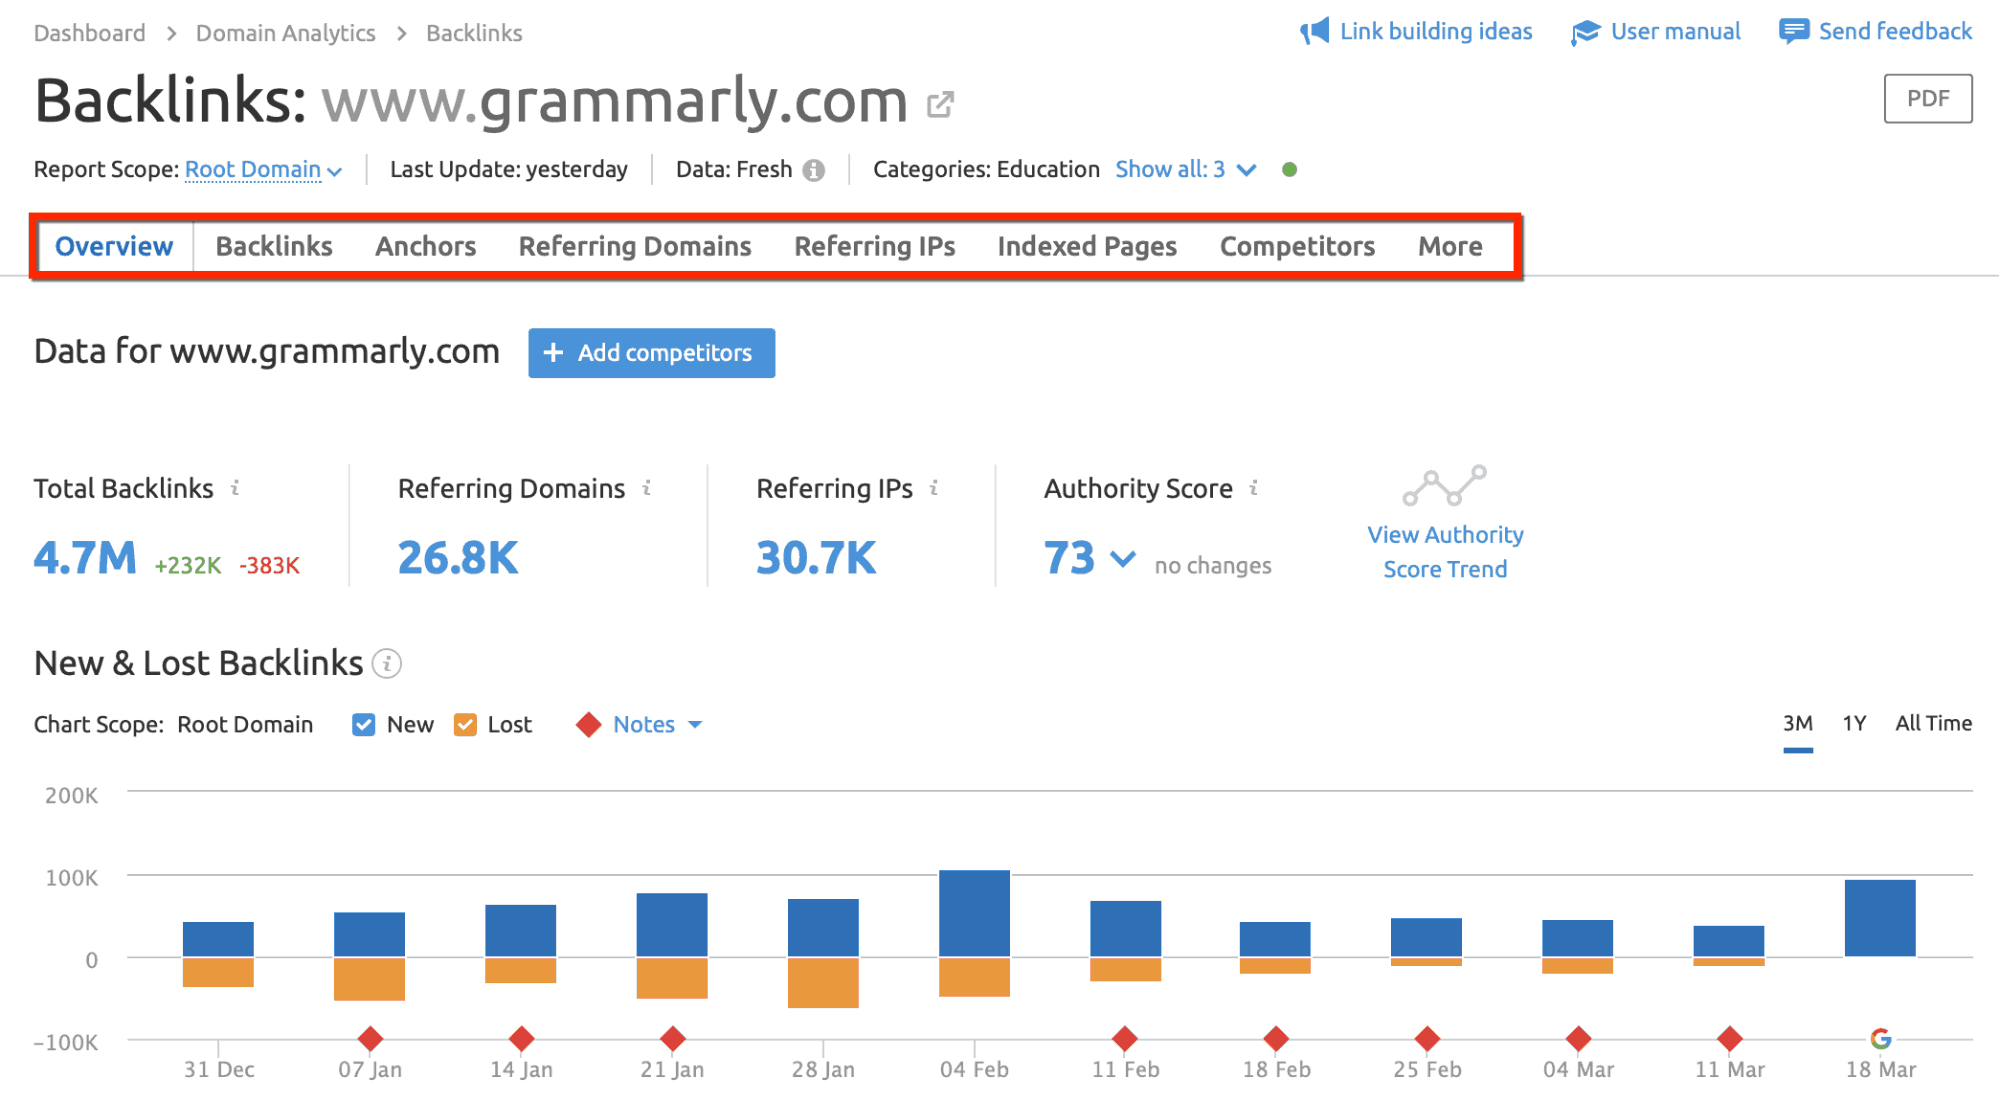Click the Add competitors button
Image resolution: width=1999 pixels, height=1097 pixels.
tap(650, 352)
